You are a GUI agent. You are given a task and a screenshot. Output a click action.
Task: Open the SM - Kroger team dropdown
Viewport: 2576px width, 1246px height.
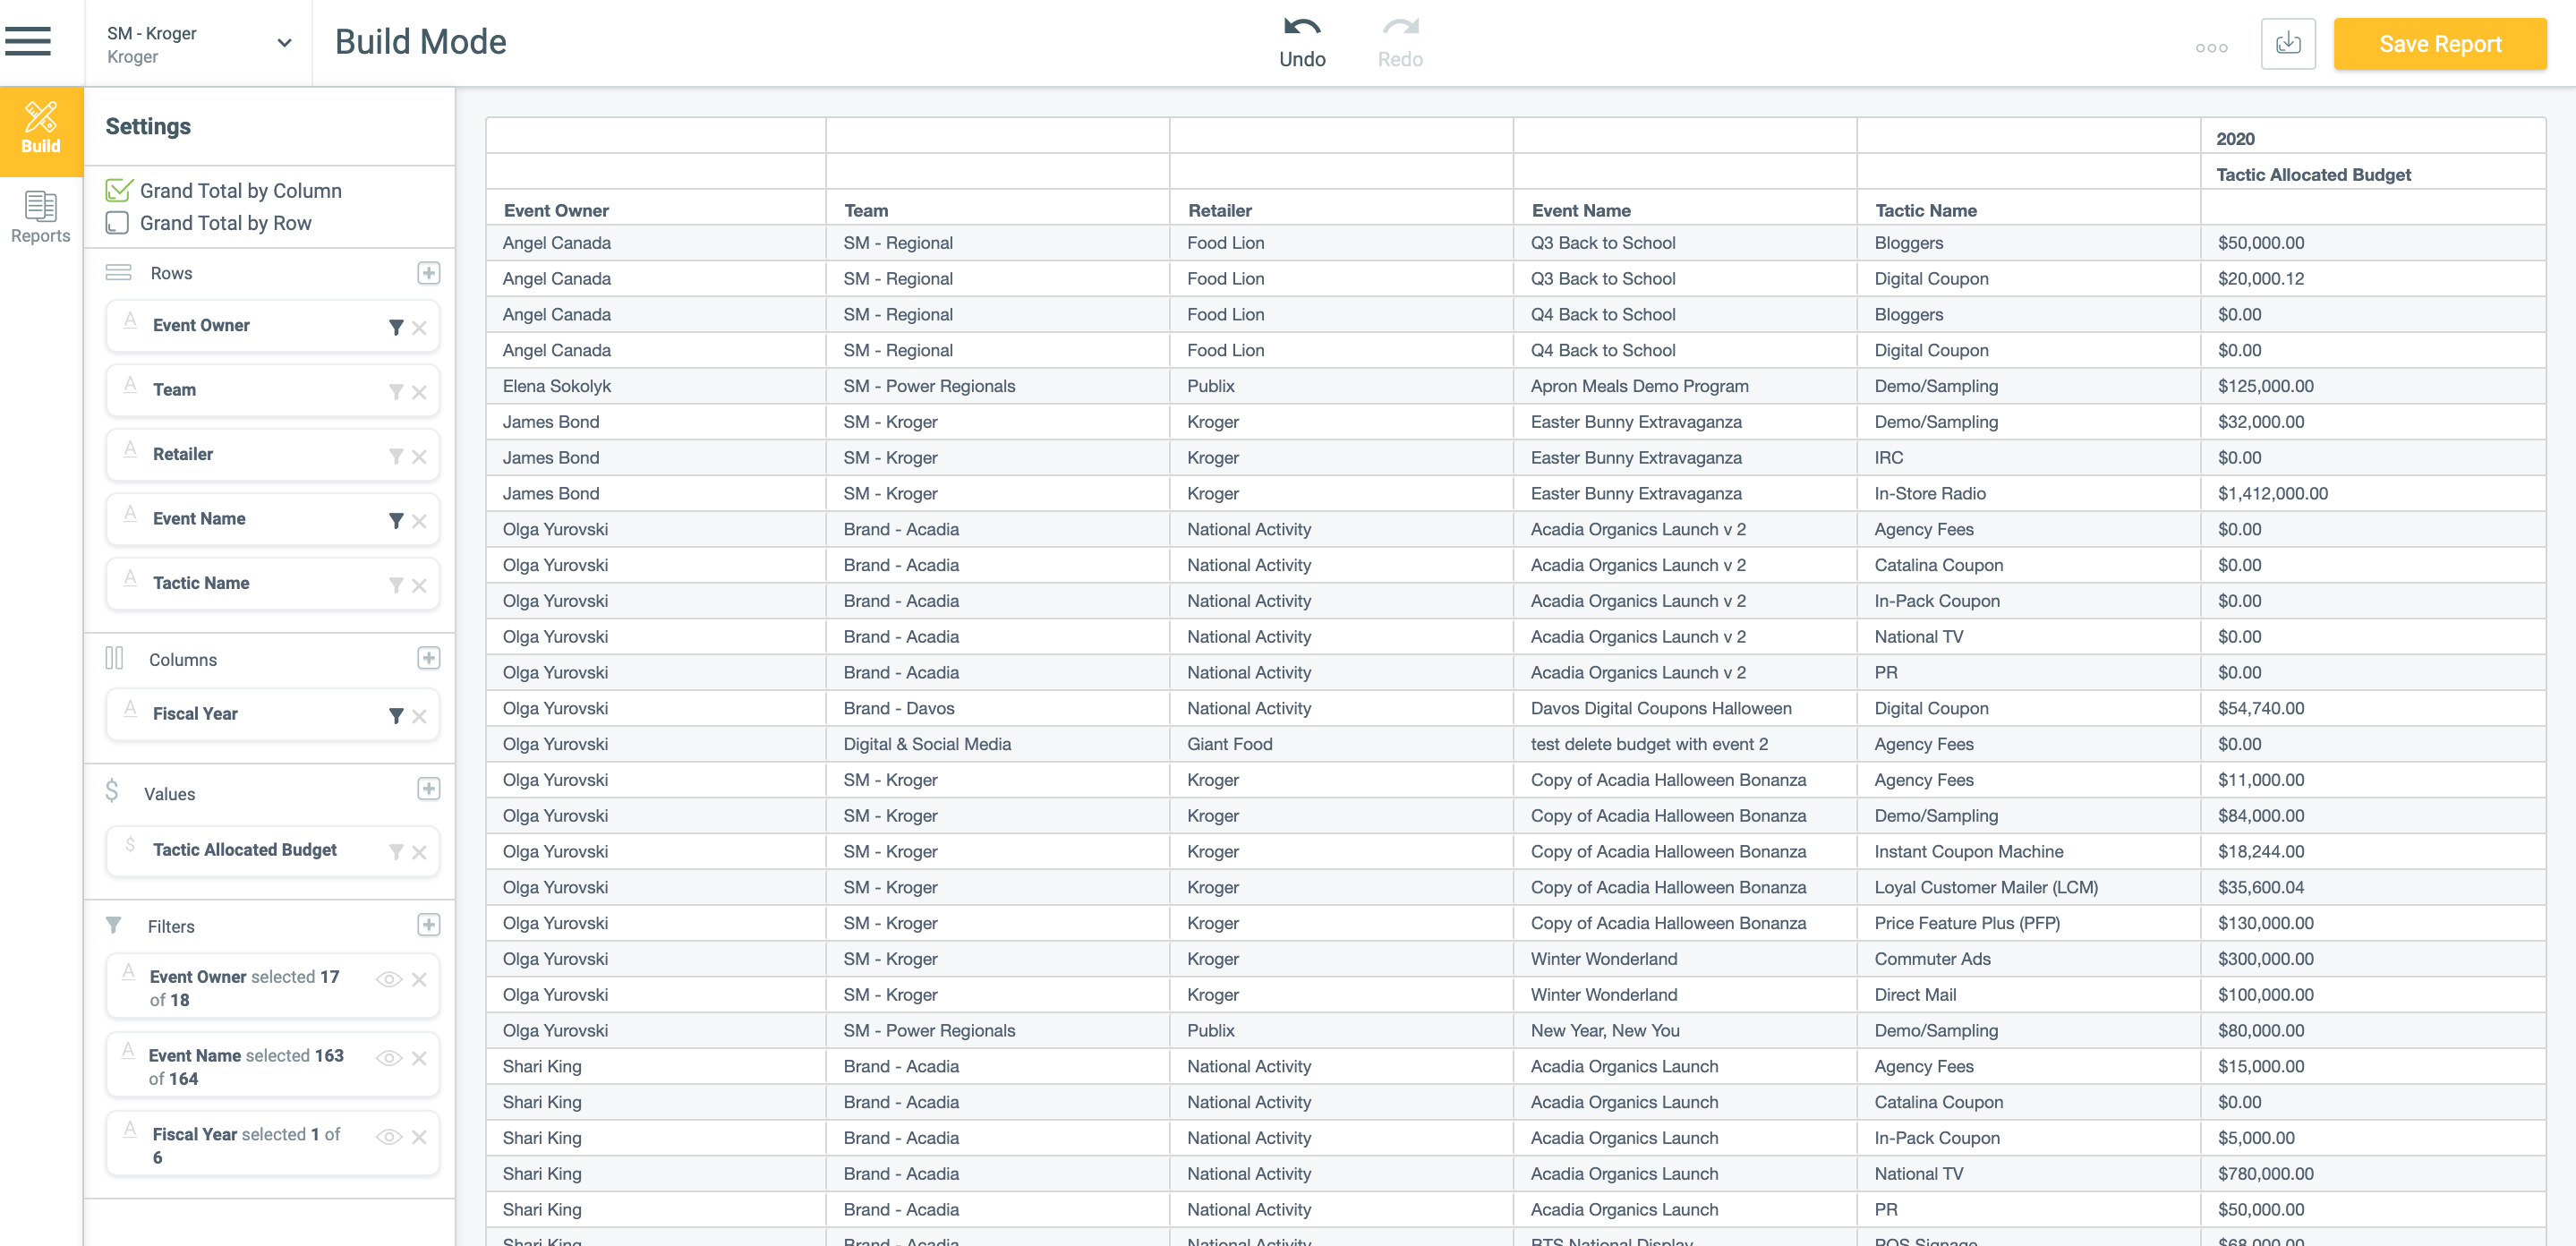point(284,43)
